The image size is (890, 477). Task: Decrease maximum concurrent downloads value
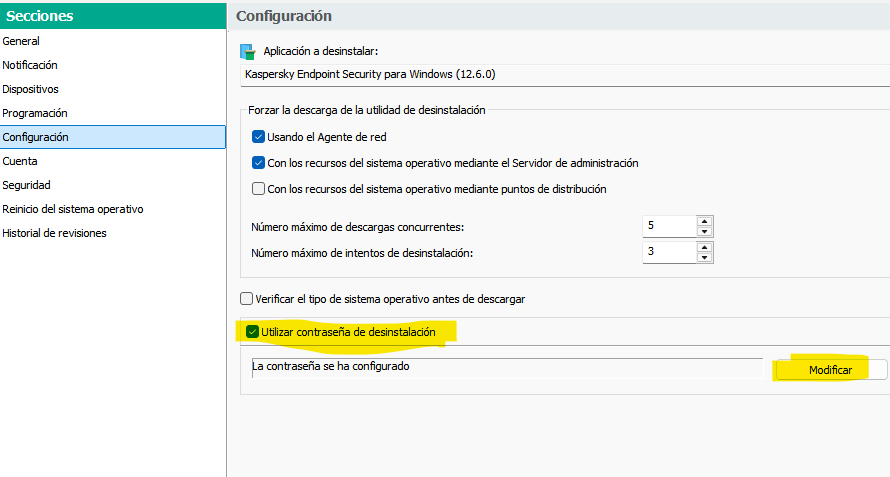(704, 231)
